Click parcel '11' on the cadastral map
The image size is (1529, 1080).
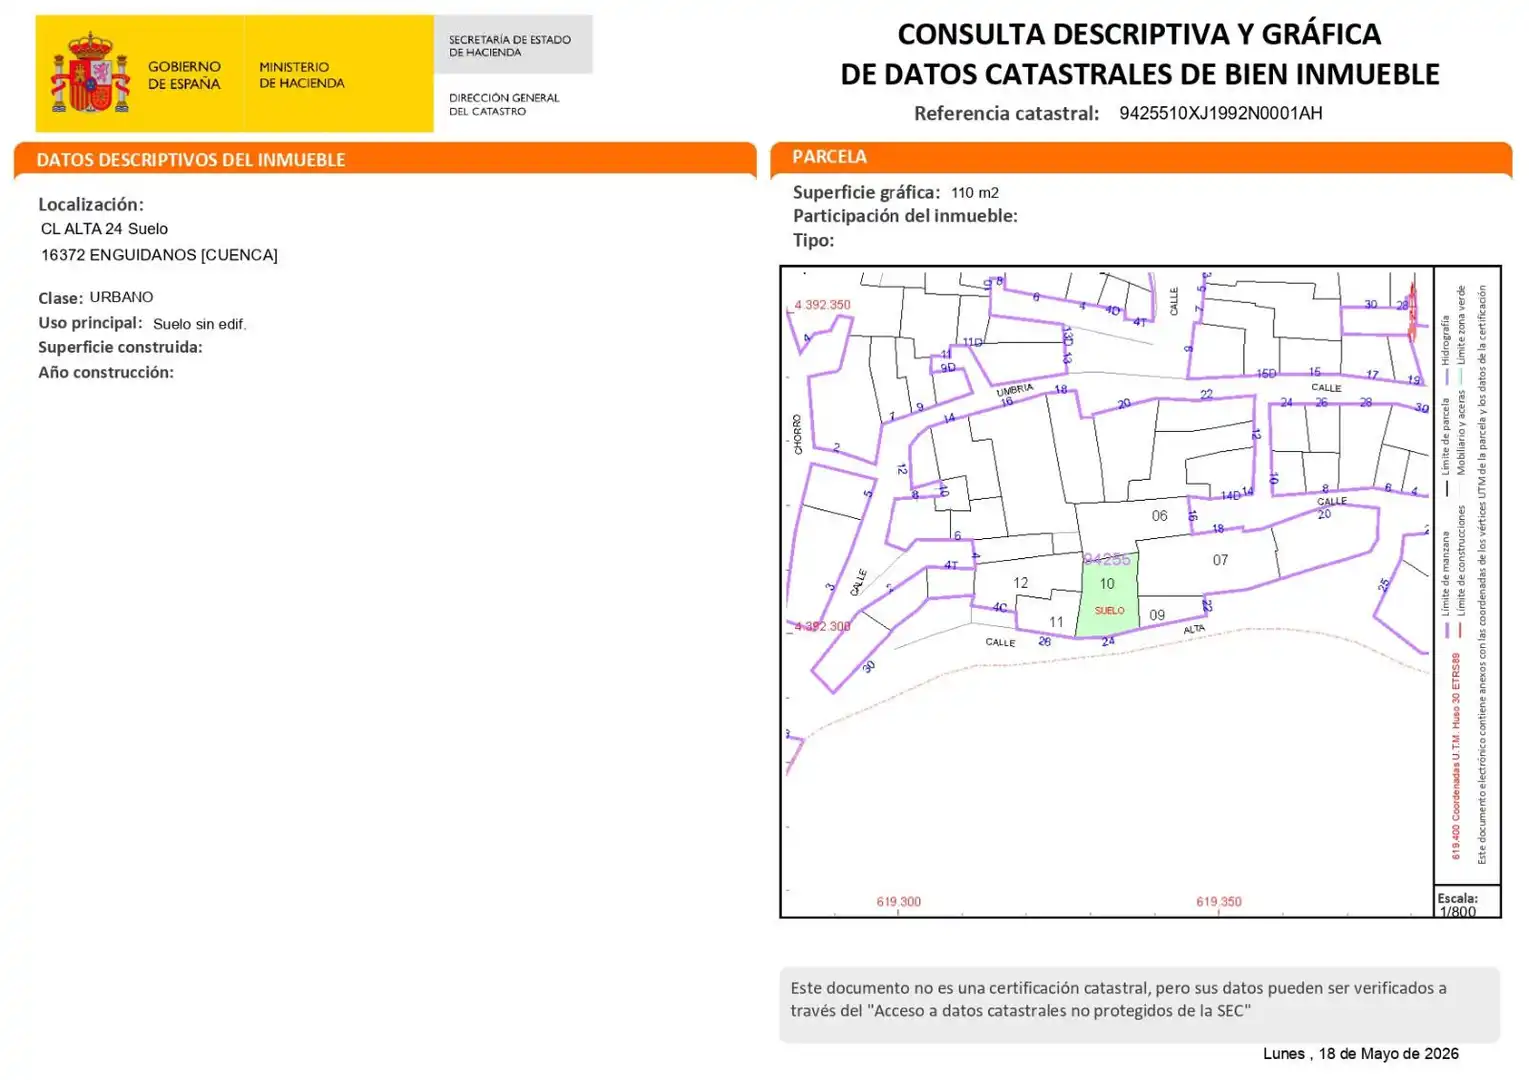tap(1056, 622)
